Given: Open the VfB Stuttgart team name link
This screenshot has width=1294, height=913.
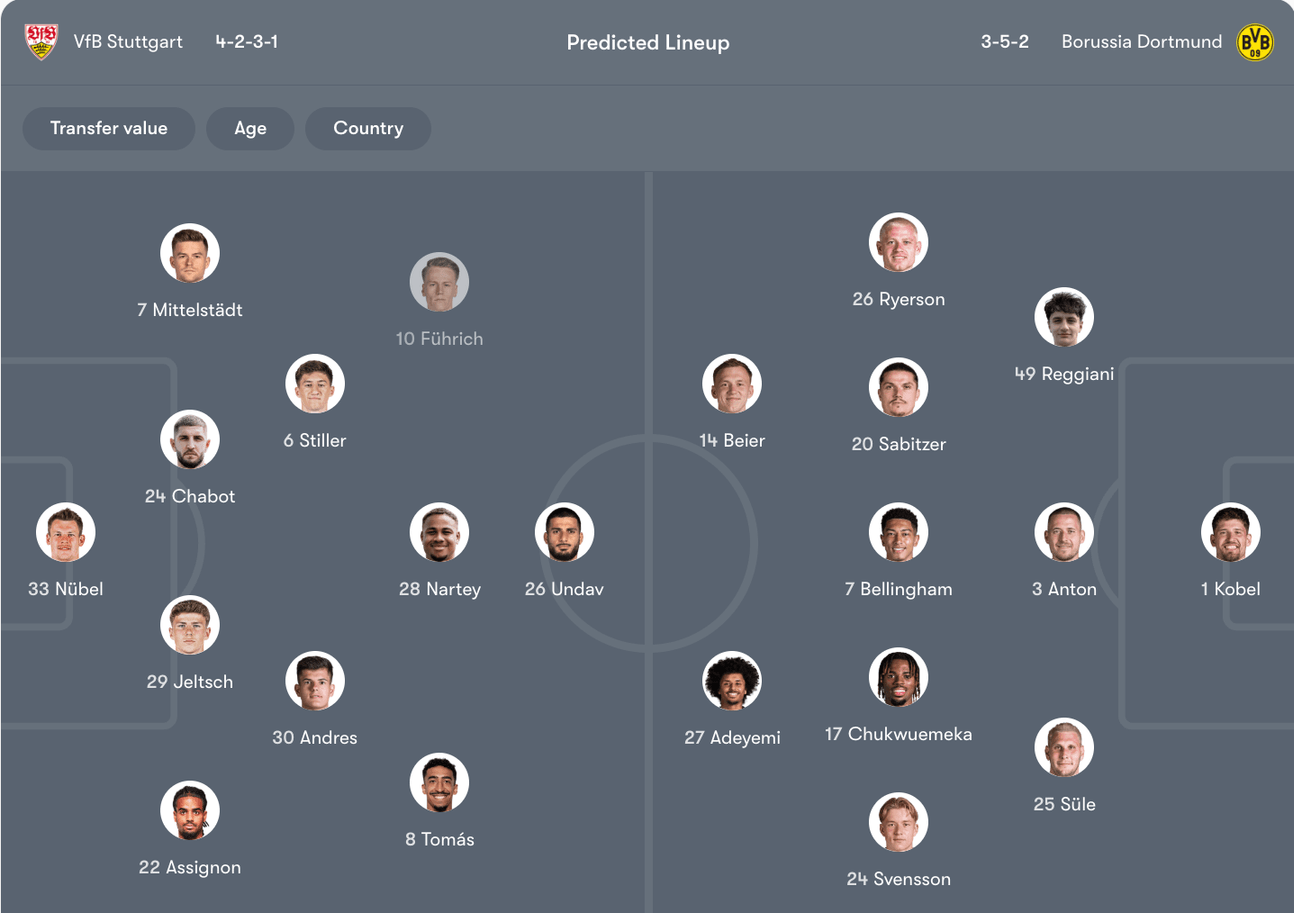Looking at the screenshot, I should click(x=128, y=42).
